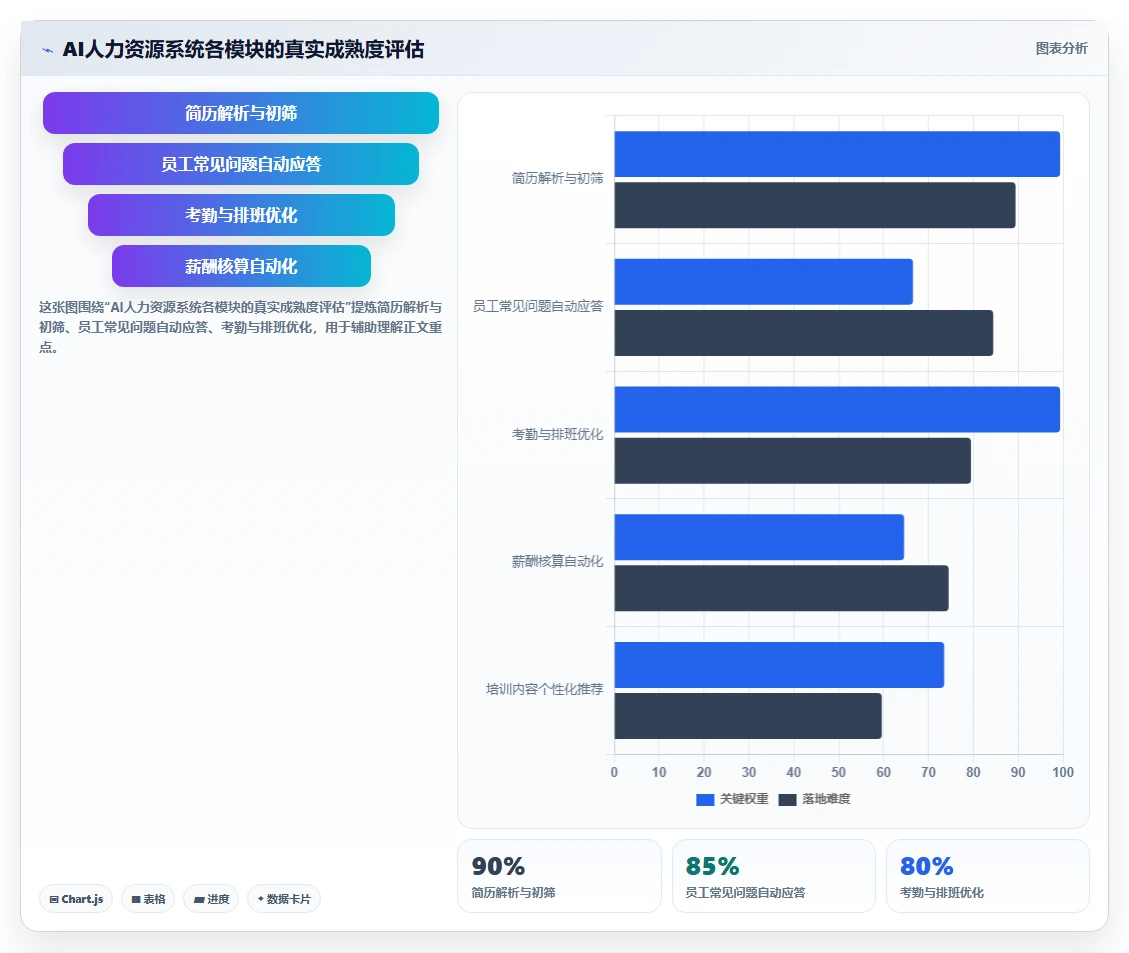Click the x-axis tick label 100
The image size is (1129, 953).
click(1063, 772)
